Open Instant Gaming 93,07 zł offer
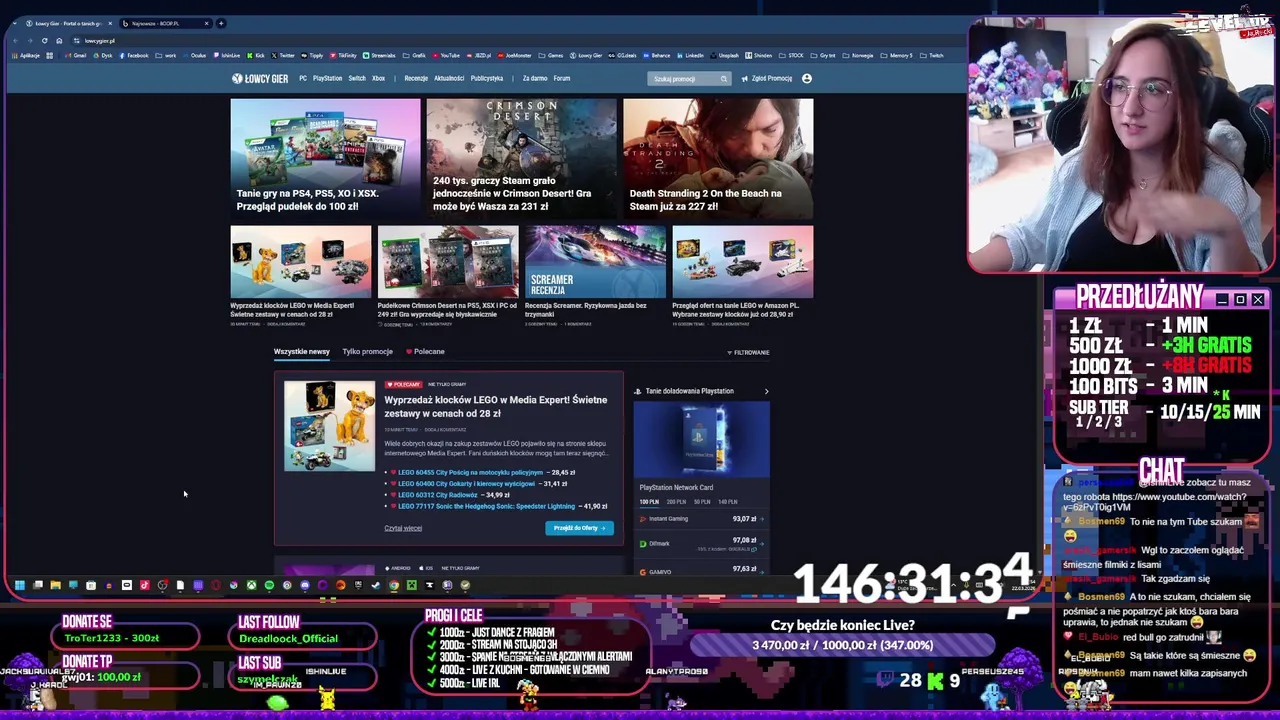This screenshot has height=720, width=1280. click(701, 519)
